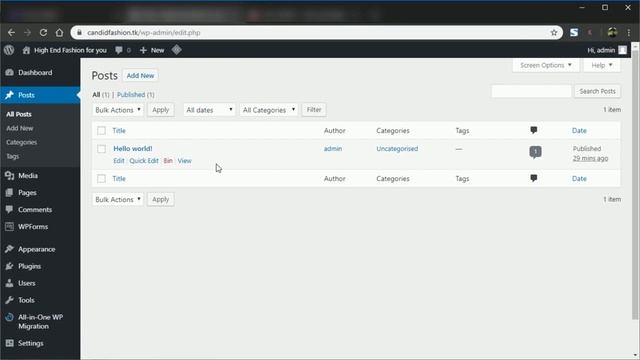Click the bottom Apply button

[160, 199]
